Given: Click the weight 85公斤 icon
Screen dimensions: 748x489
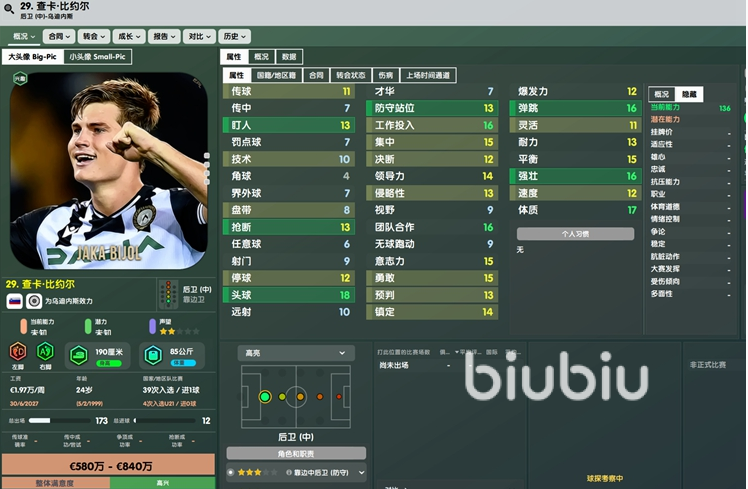Looking at the screenshot, I should [x=152, y=352].
